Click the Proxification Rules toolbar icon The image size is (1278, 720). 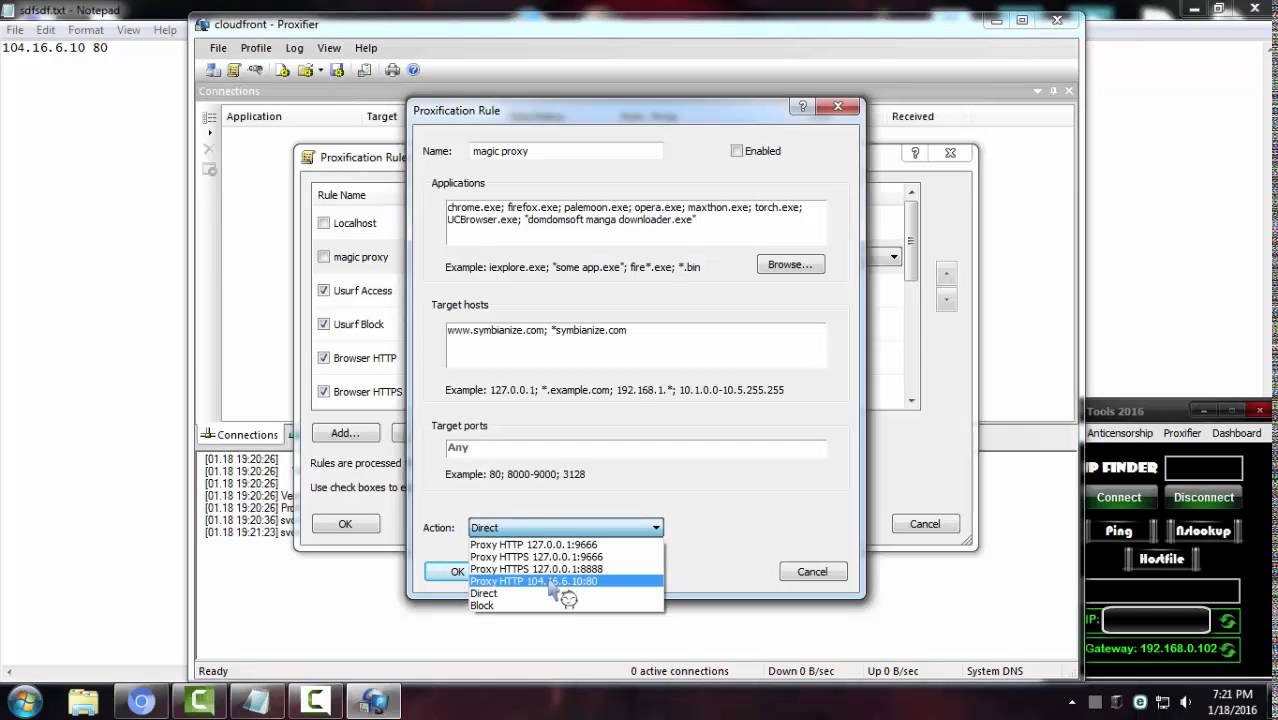pos(234,70)
